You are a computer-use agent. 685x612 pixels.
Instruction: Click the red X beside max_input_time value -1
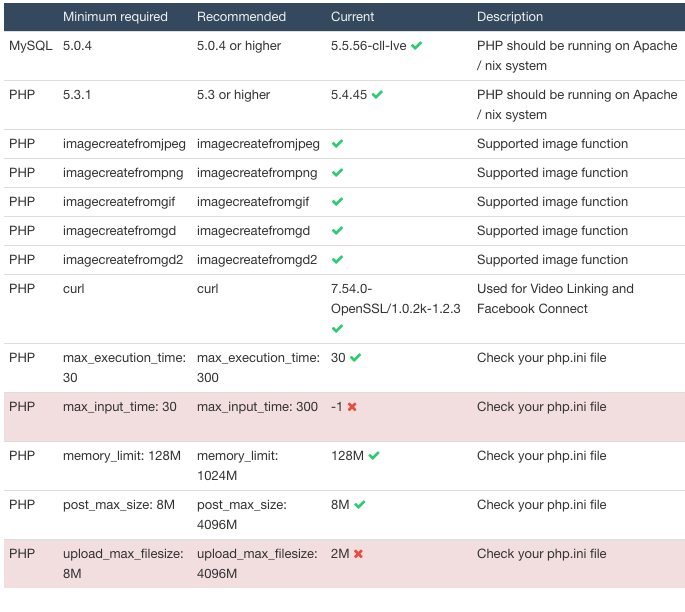point(352,407)
